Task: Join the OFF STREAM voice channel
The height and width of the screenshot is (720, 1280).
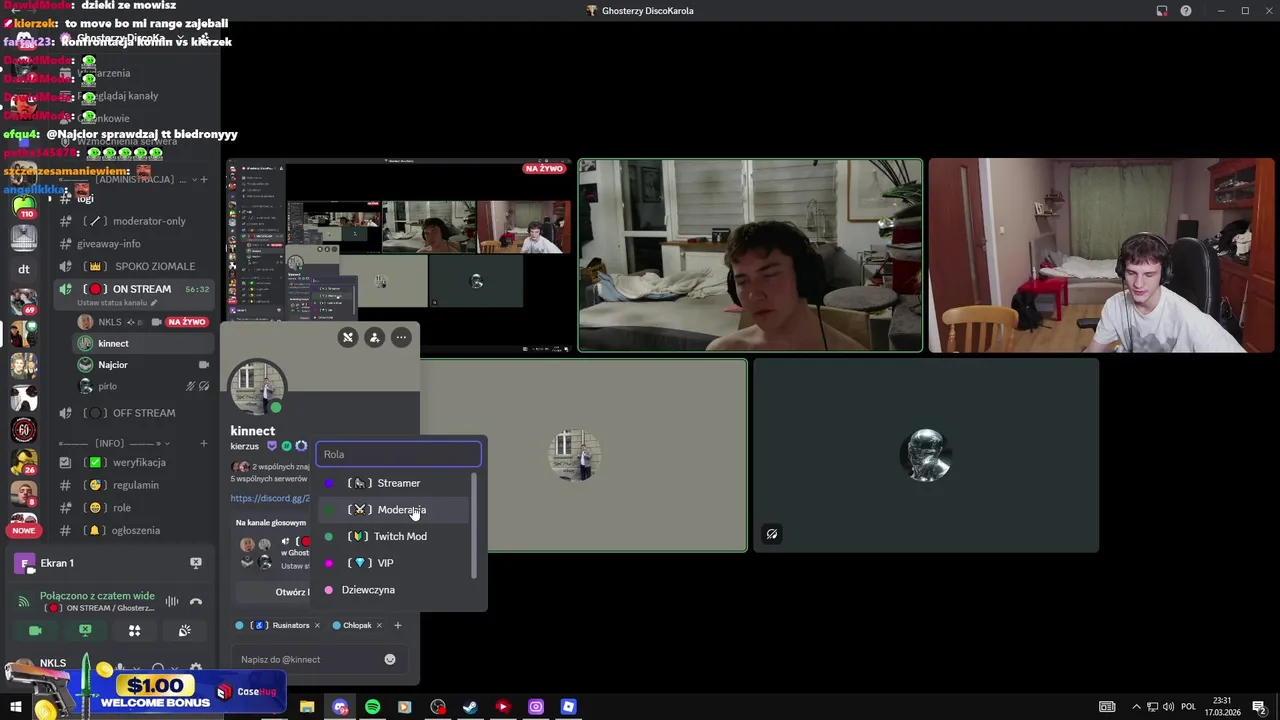Action: 135,413
